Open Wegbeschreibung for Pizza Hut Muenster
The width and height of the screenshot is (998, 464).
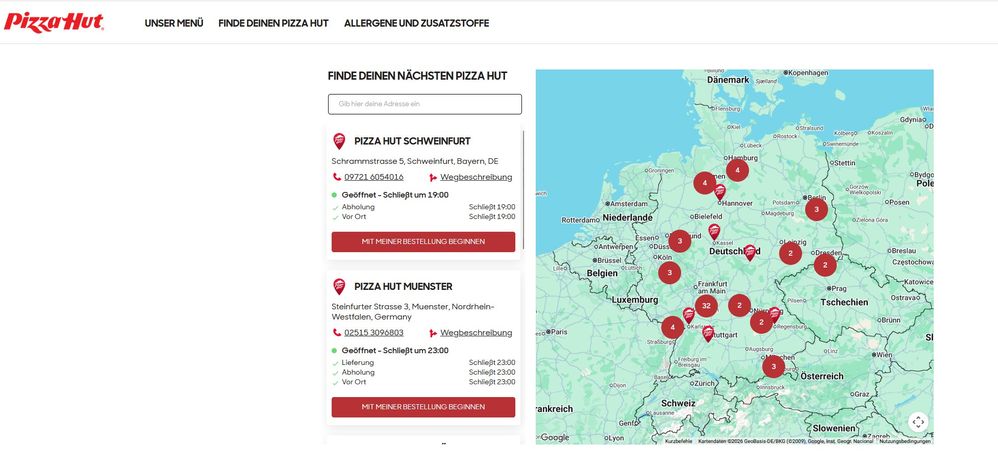tap(476, 332)
